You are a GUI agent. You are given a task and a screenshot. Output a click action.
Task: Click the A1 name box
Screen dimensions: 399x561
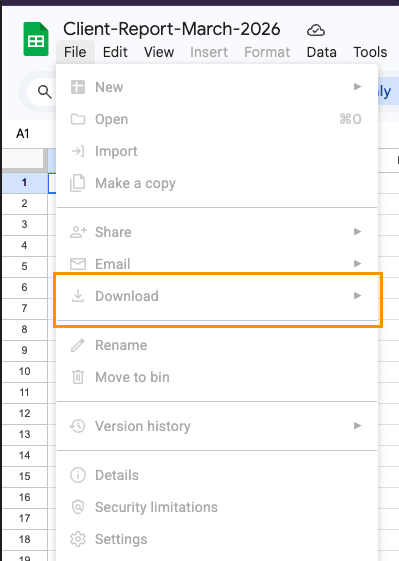(23, 133)
